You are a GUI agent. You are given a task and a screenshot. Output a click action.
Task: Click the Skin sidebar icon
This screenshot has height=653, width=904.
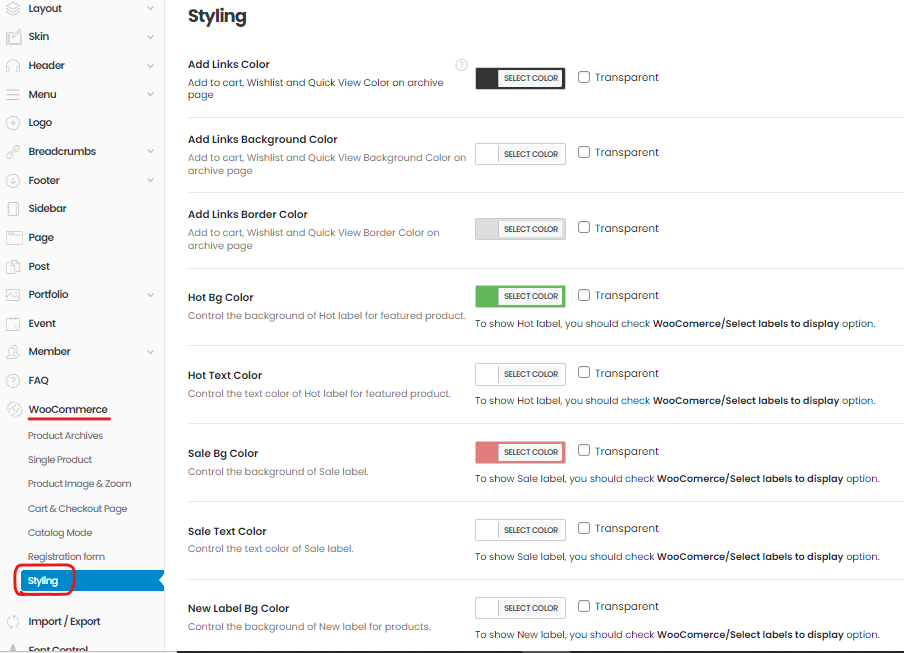click(13, 37)
